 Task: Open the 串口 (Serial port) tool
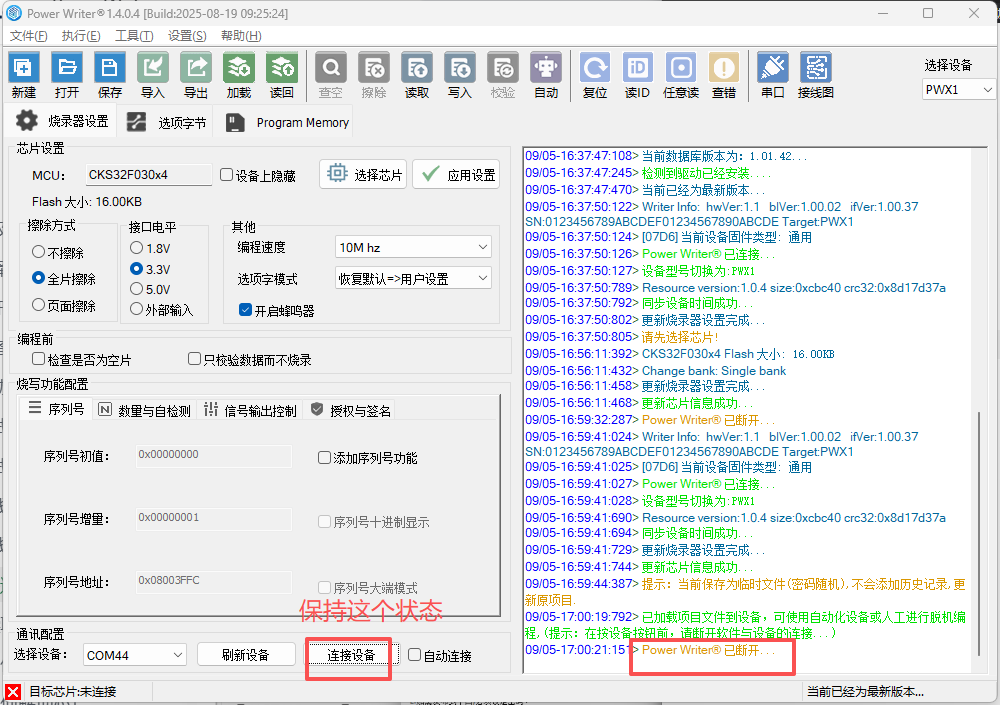click(773, 68)
